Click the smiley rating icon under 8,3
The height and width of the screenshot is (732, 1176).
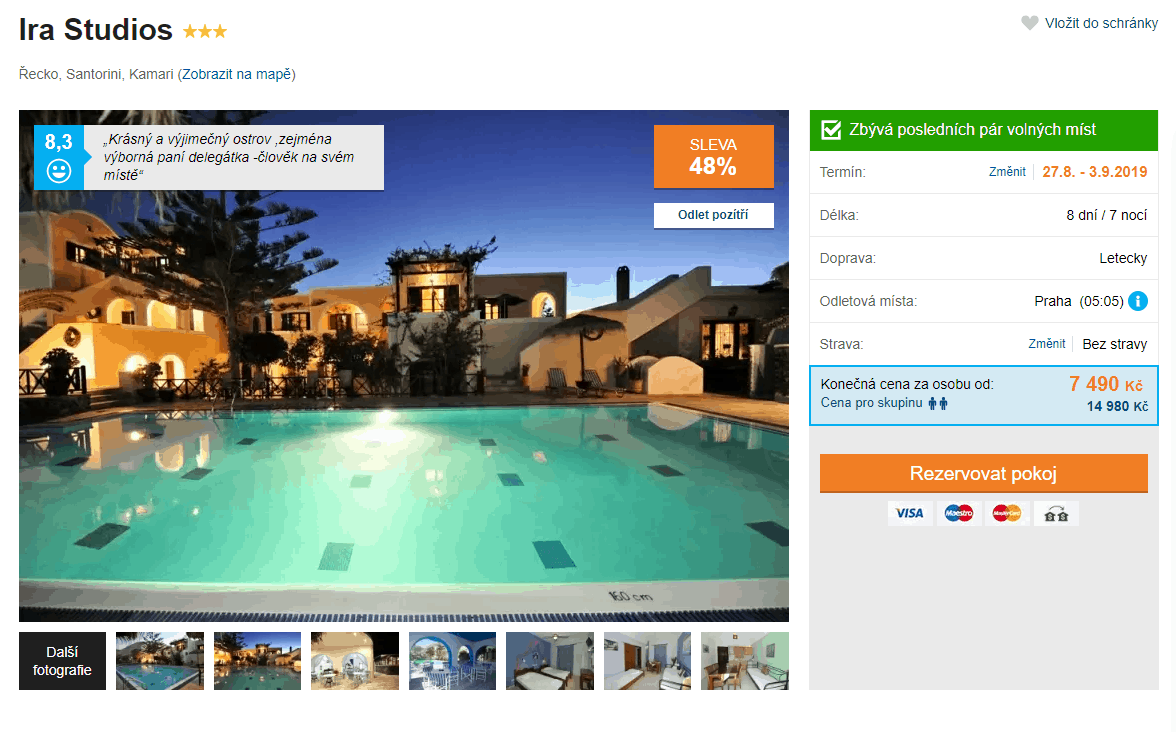click(59, 171)
